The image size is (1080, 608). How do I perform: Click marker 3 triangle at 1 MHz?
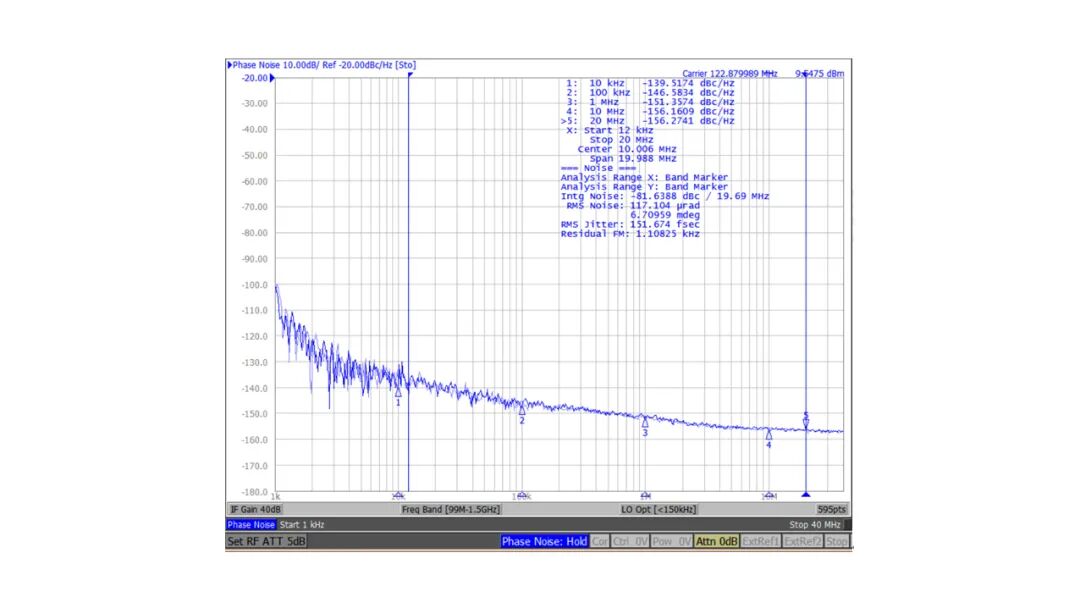[x=645, y=423]
